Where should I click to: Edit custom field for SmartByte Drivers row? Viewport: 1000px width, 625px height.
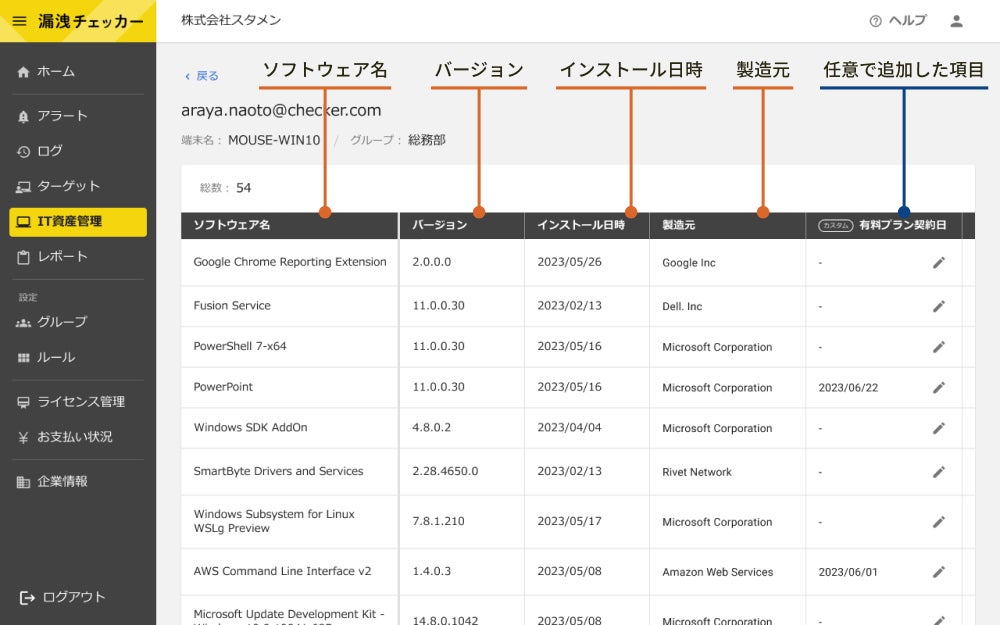[939, 472]
